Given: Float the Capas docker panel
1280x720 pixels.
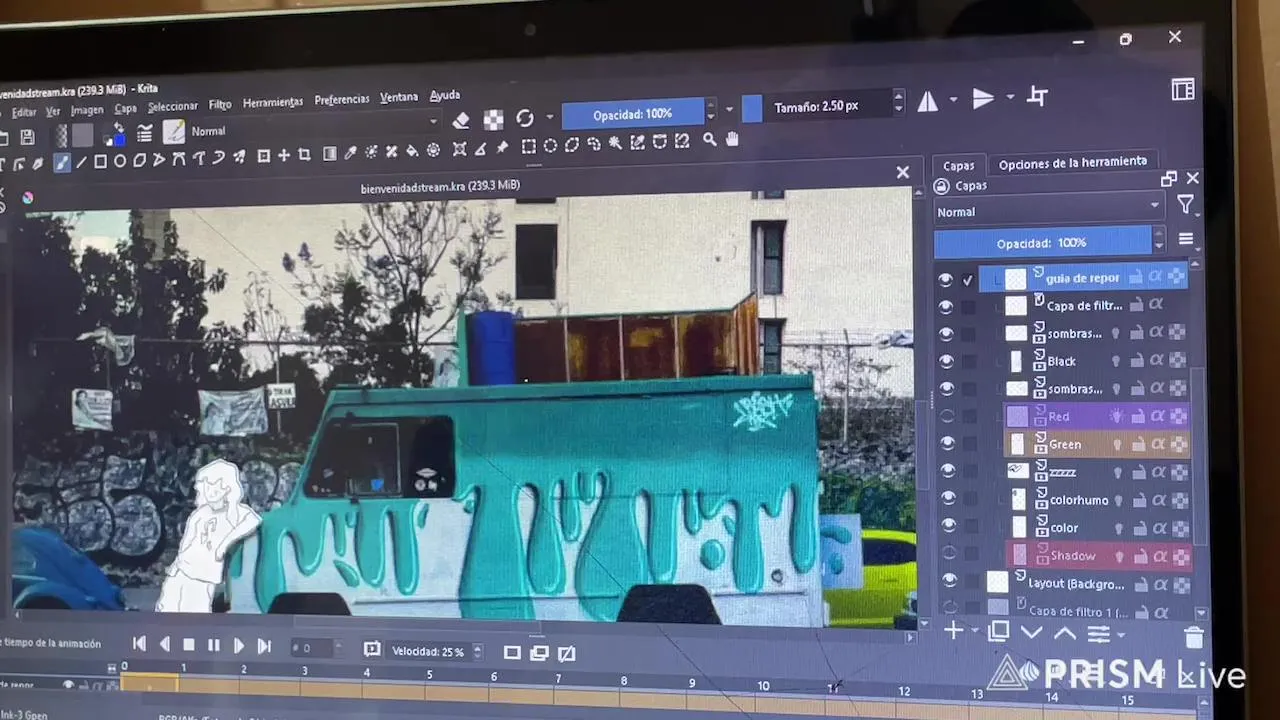Looking at the screenshot, I should coord(1168,179).
